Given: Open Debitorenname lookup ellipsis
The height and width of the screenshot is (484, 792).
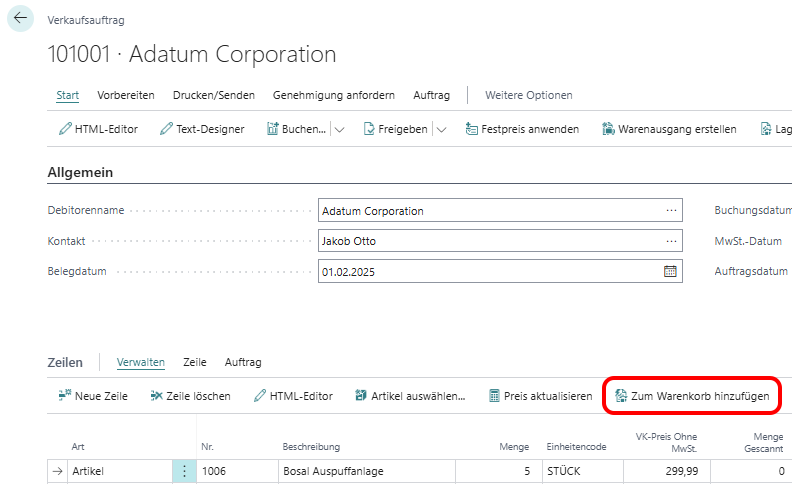Looking at the screenshot, I should click(x=671, y=211).
